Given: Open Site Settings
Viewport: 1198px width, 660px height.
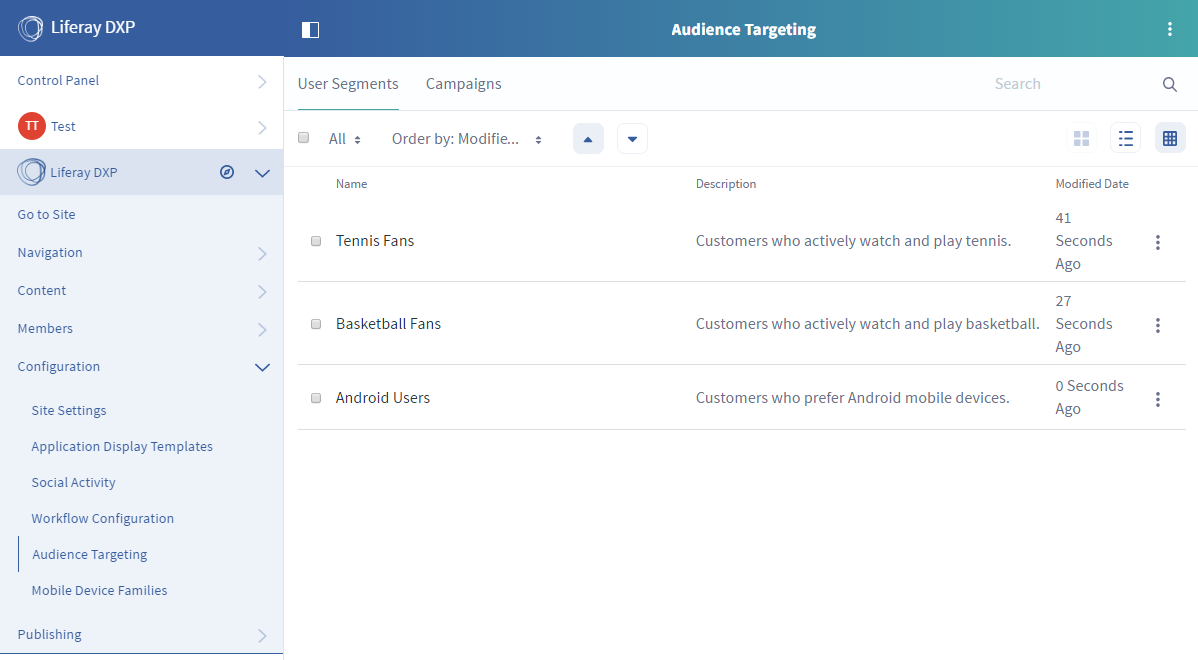Looking at the screenshot, I should click(69, 410).
